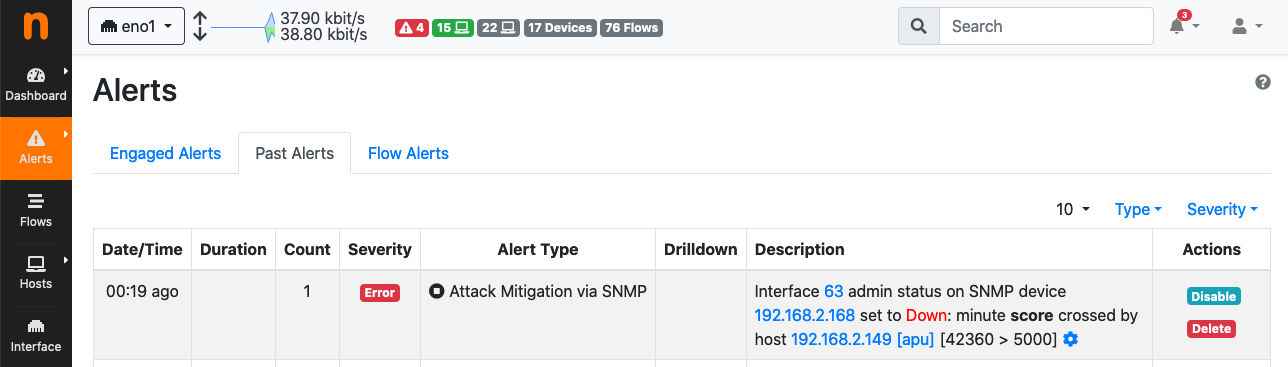Click the red Down status text
The width and height of the screenshot is (1288, 367).
pyautogui.click(x=926, y=316)
